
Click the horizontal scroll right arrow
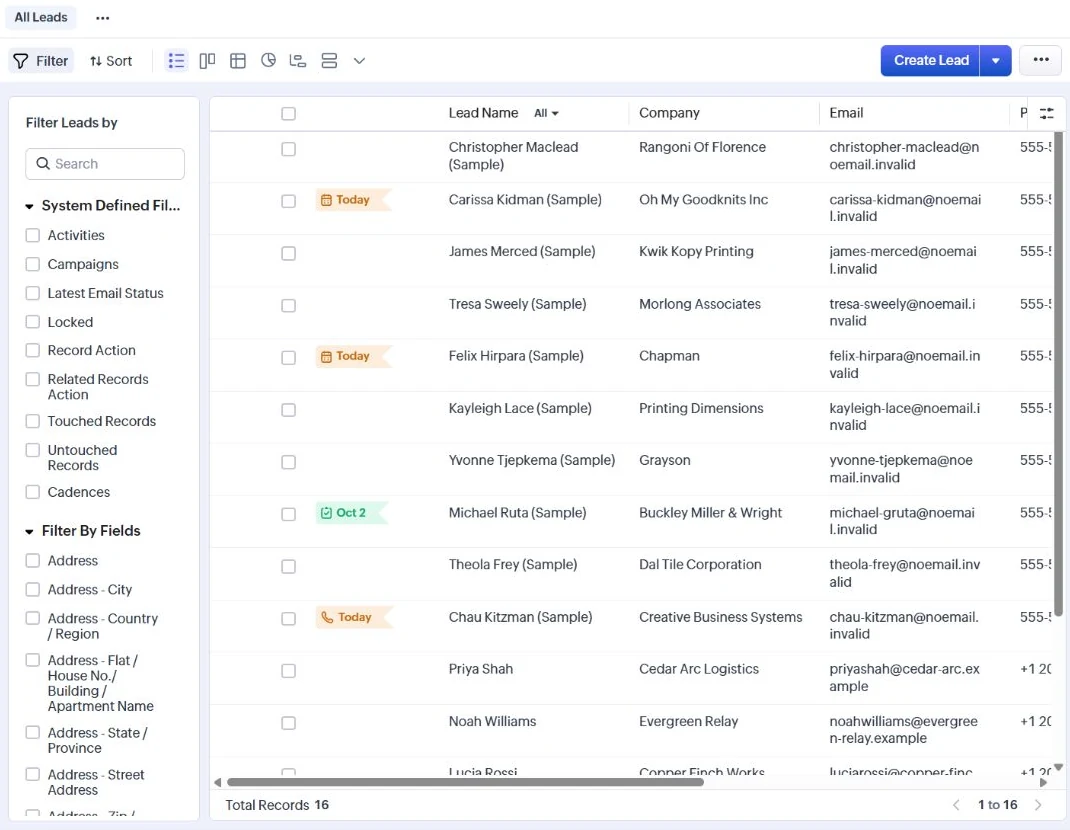tap(1043, 782)
